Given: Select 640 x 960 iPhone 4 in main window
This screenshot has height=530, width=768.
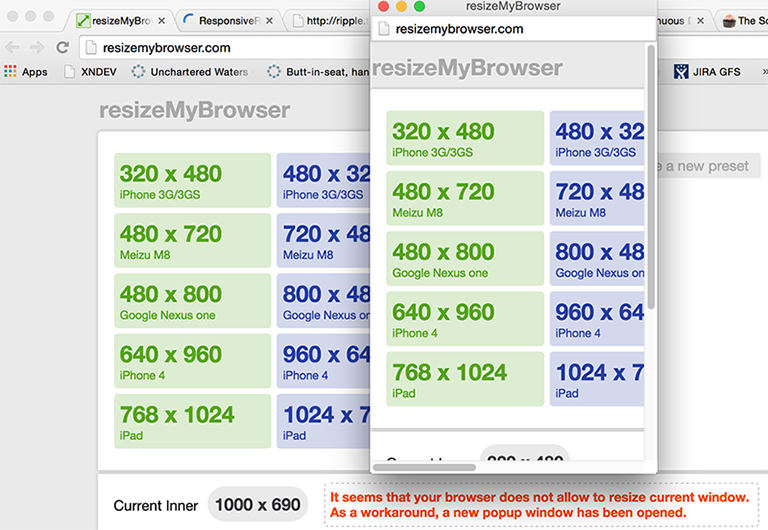Looking at the screenshot, I should coord(192,361).
